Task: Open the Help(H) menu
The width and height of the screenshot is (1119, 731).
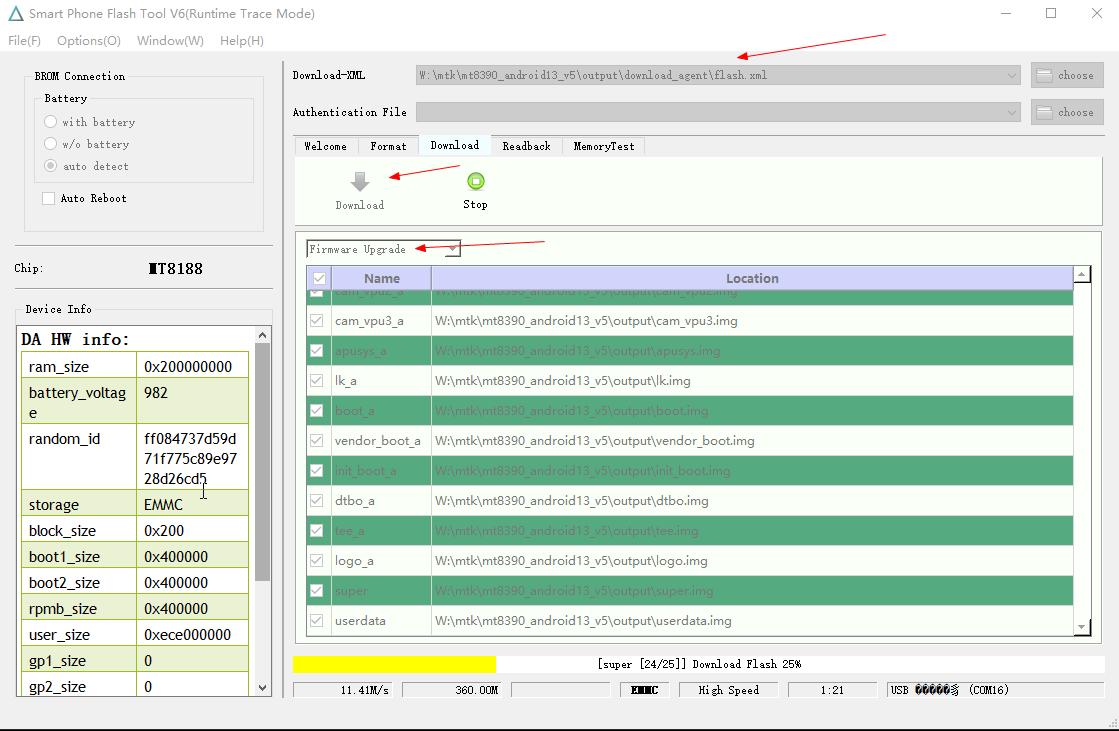Action: click(242, 41)
